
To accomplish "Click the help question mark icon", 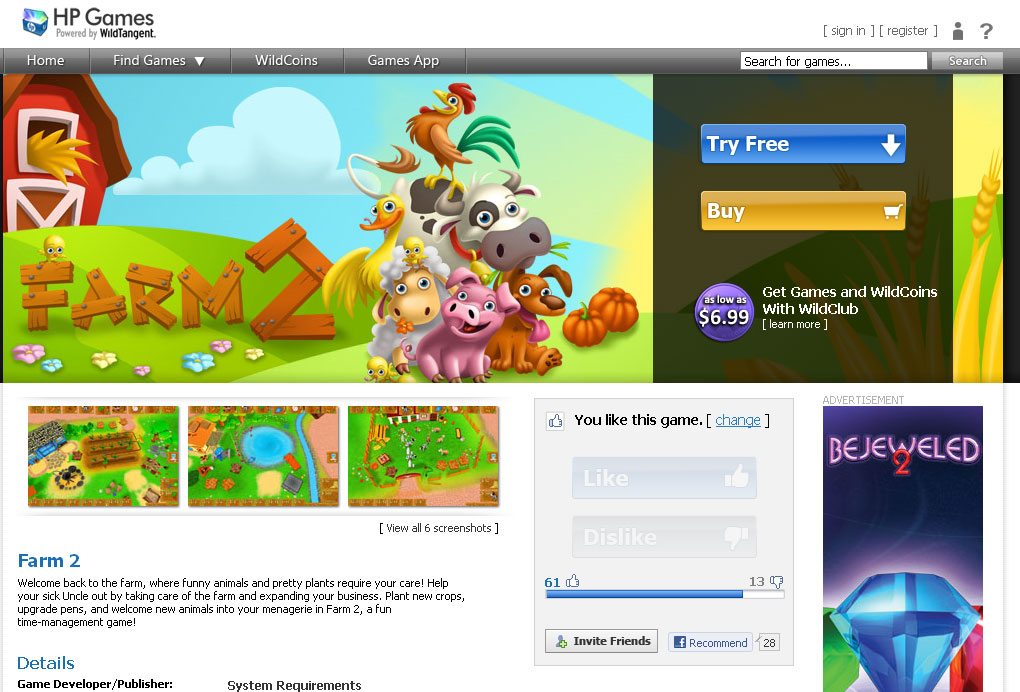I will pos(986,31).
